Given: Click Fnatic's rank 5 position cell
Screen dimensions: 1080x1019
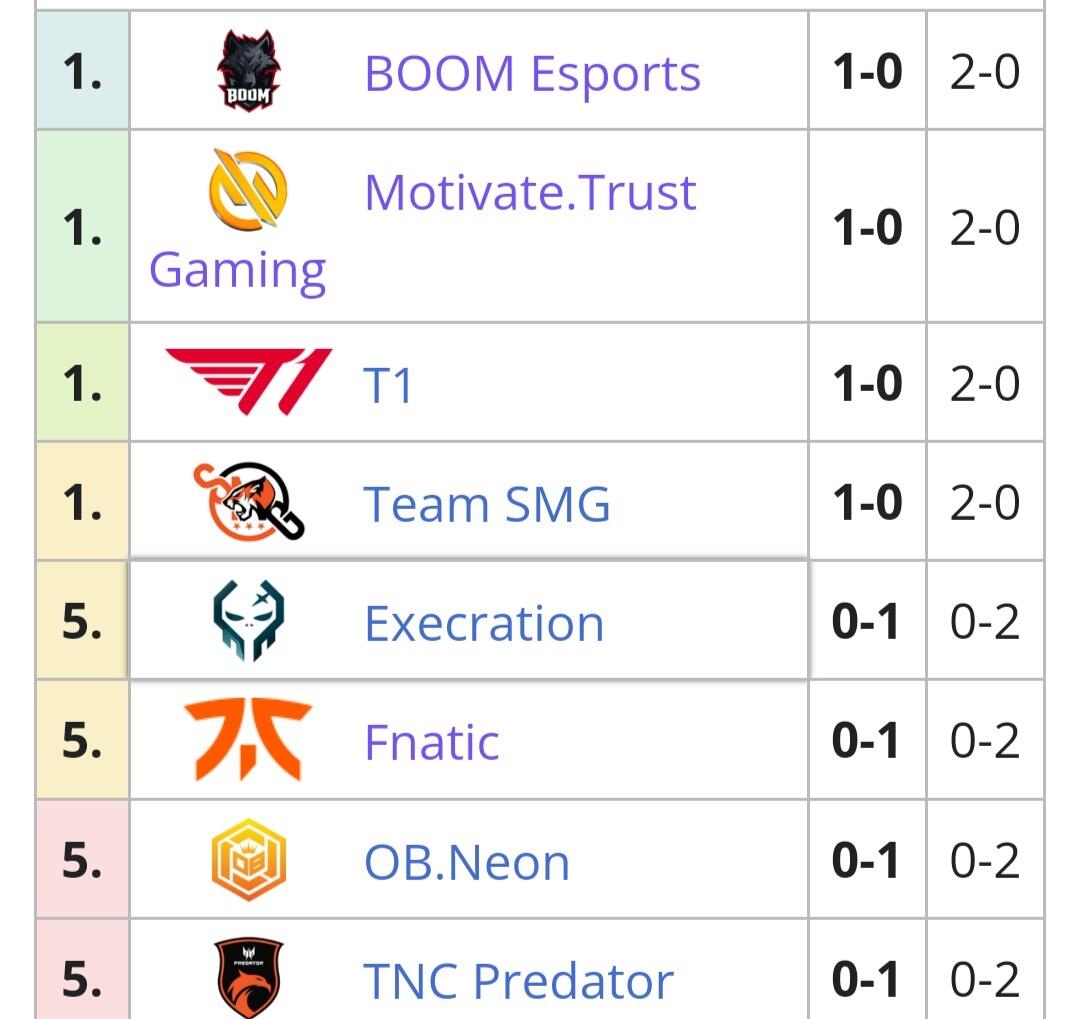Looking at the screenshot, I should click(x=82, y=741).
